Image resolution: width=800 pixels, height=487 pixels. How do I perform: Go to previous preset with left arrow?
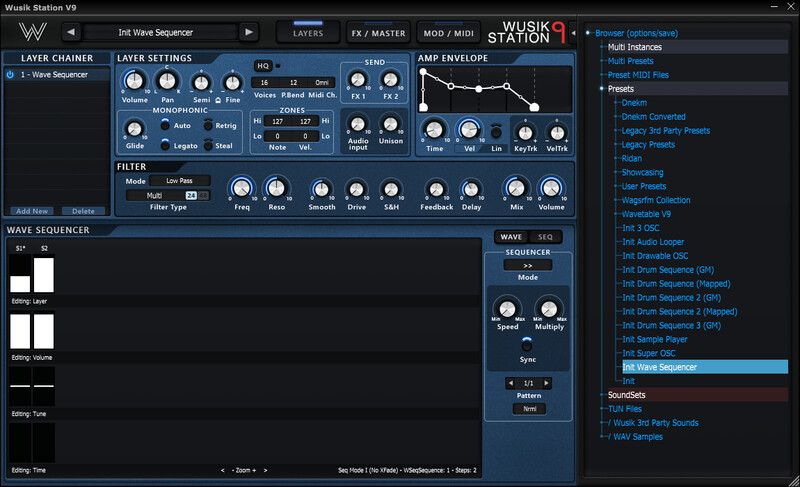tap(71, 32)
